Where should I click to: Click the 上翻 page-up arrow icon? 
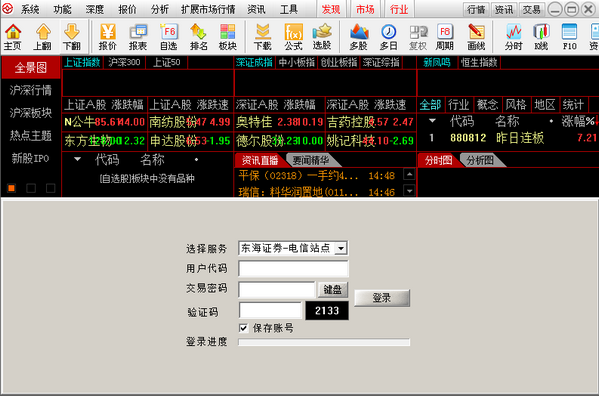42,37
